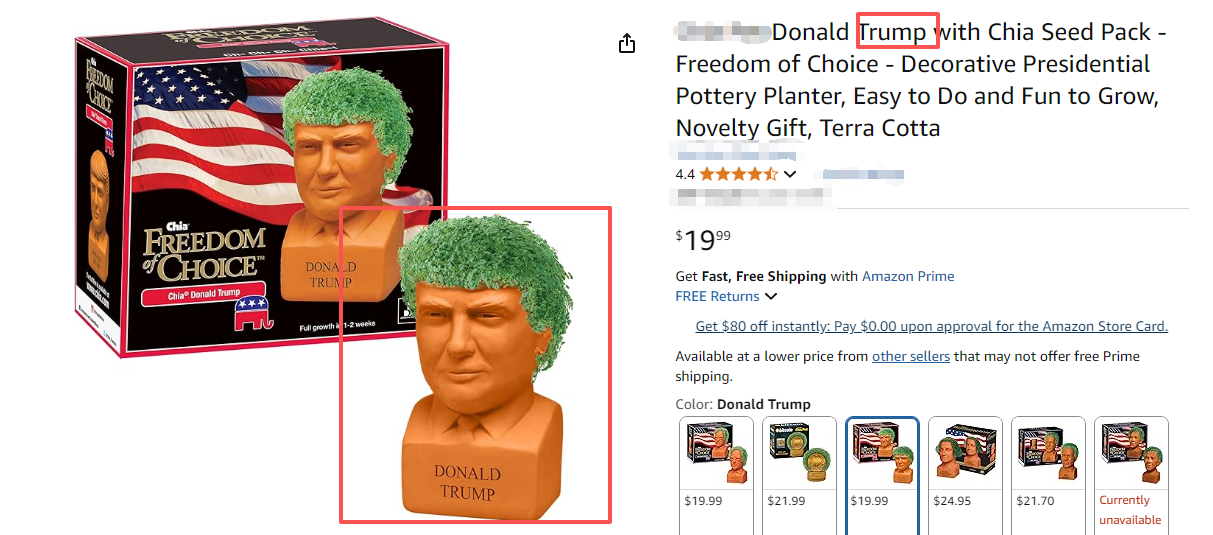
Task: Open the Amazon Prime link
Action: [x=908, y=276]
